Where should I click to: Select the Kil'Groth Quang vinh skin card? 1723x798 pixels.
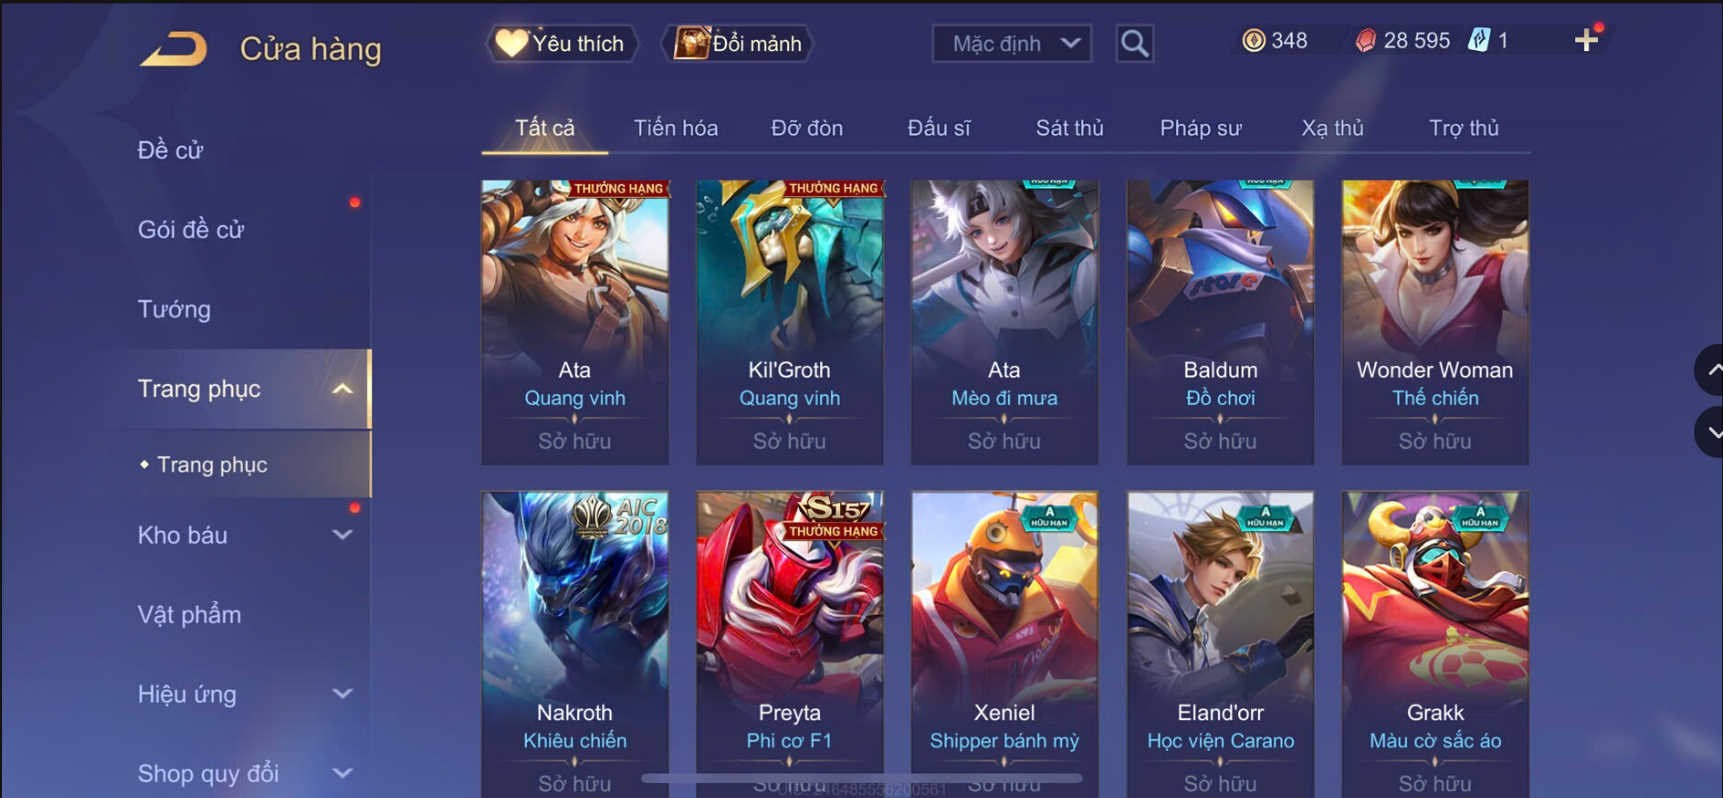click(790, 322)
